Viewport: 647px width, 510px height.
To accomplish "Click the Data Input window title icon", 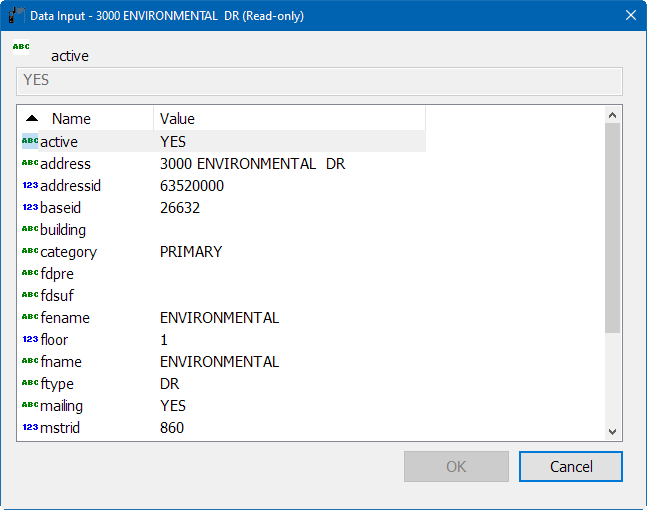I will pyautogui.click(x=17, y=16).
